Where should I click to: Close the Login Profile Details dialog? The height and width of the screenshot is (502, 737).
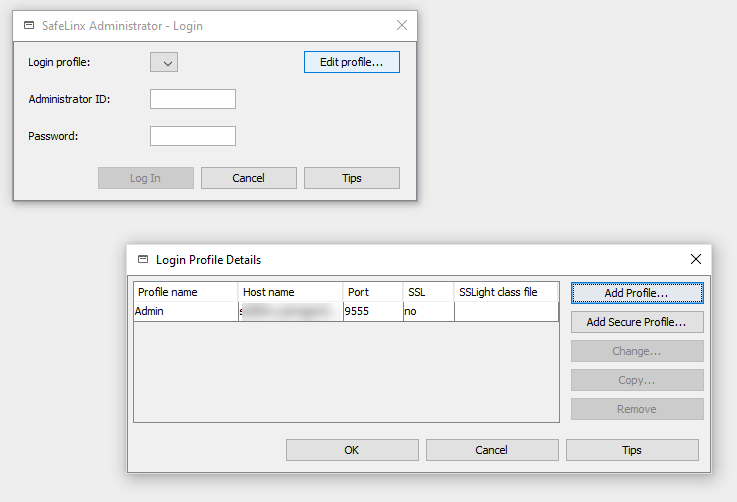(696, 259)
